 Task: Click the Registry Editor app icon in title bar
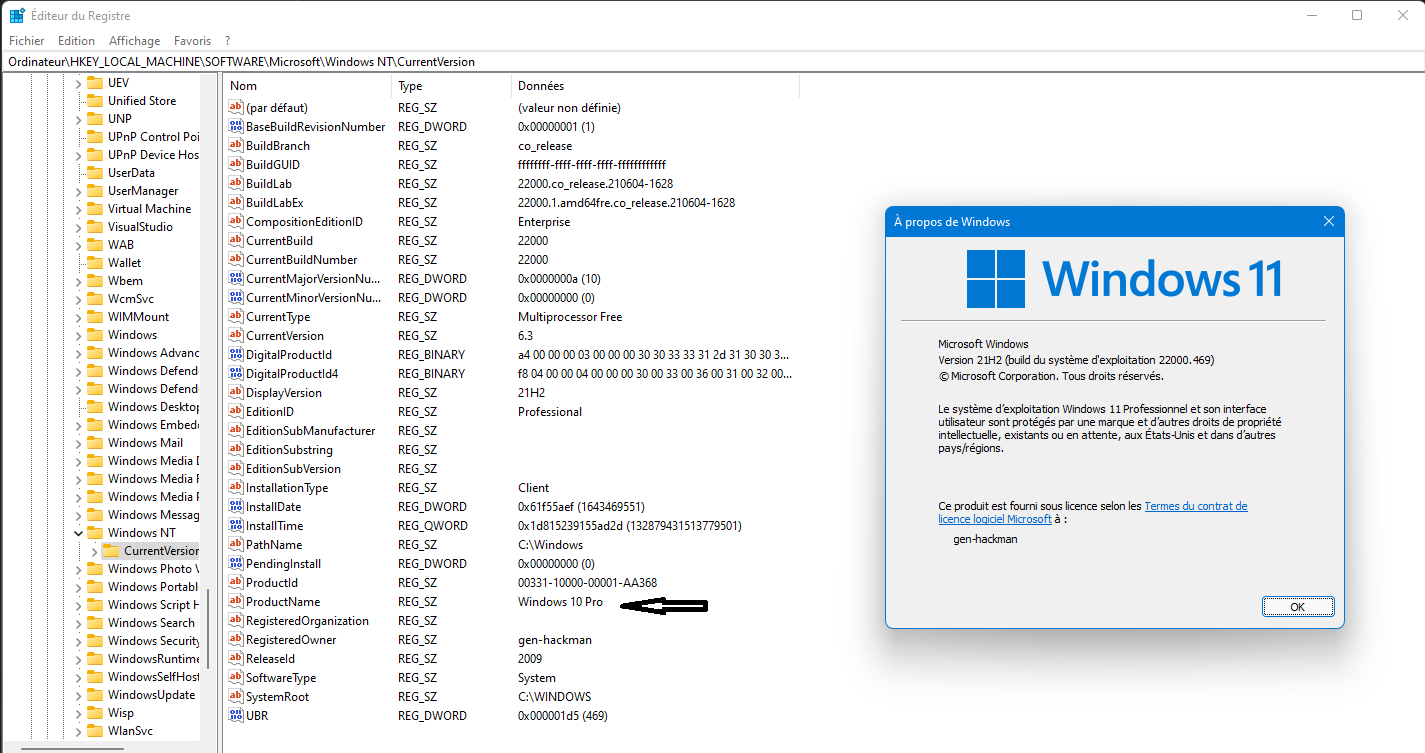pyautogui.click(x=18, y=16)
